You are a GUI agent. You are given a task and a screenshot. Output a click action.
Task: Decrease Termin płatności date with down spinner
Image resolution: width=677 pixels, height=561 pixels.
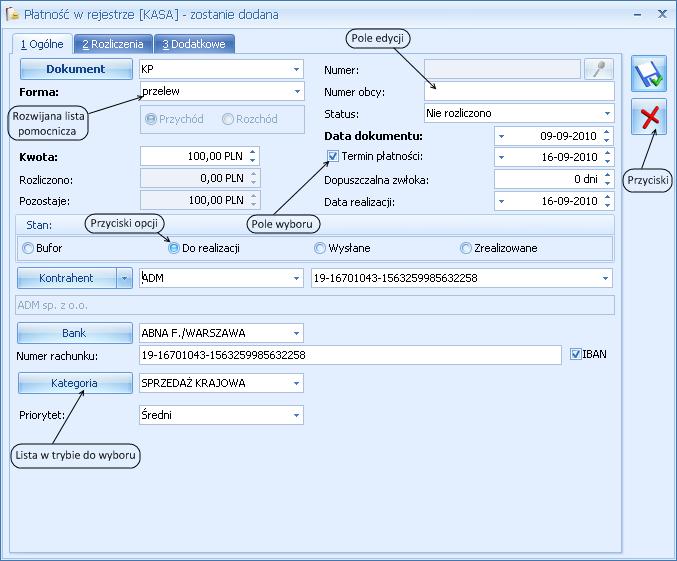607,161
